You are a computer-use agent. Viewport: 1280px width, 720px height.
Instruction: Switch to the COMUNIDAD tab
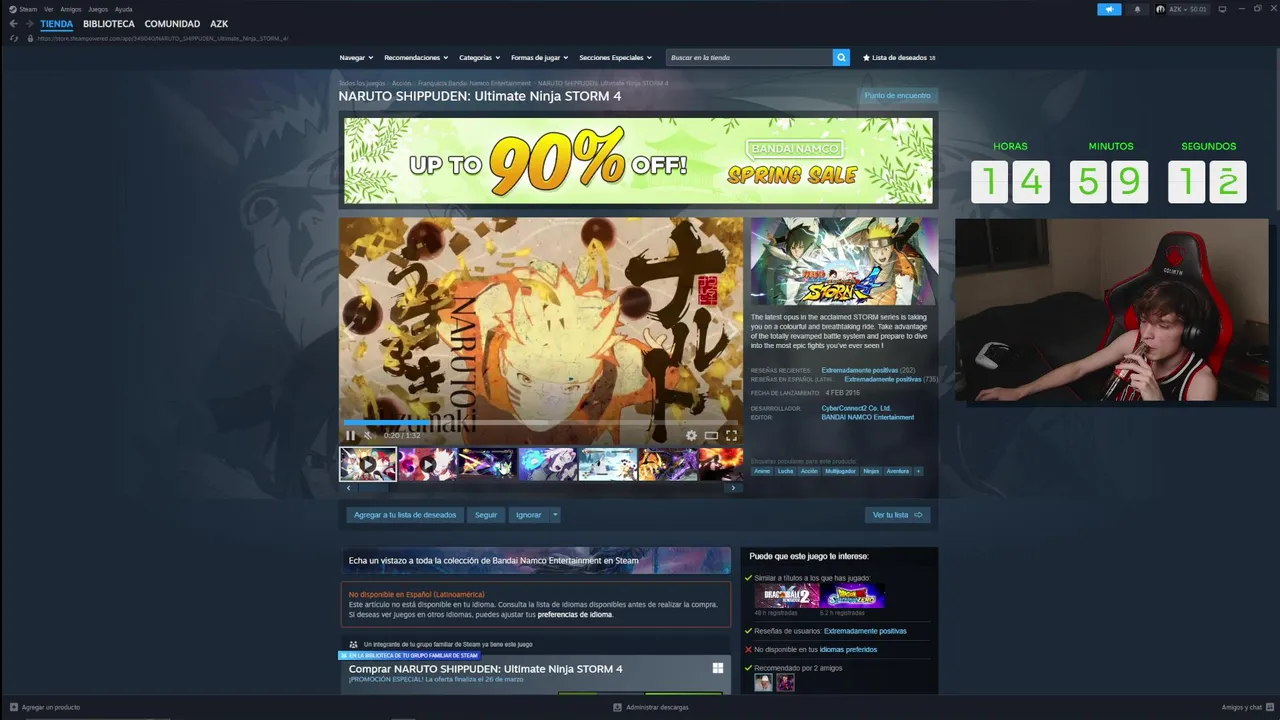click(172, 24)
